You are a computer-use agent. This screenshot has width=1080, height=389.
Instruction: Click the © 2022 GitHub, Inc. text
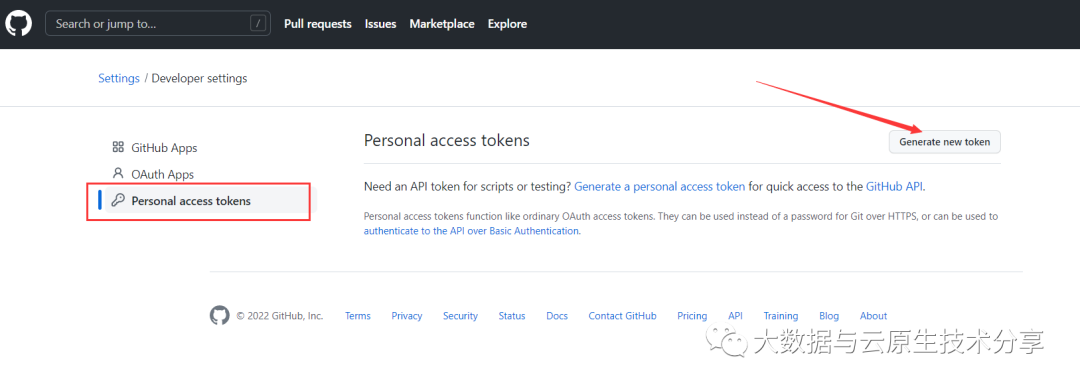[x=280, y=315]
